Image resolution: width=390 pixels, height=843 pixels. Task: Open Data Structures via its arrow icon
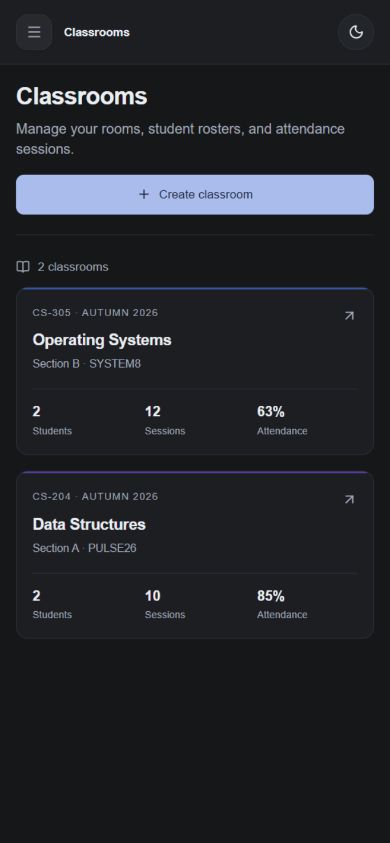click(349, 499)
